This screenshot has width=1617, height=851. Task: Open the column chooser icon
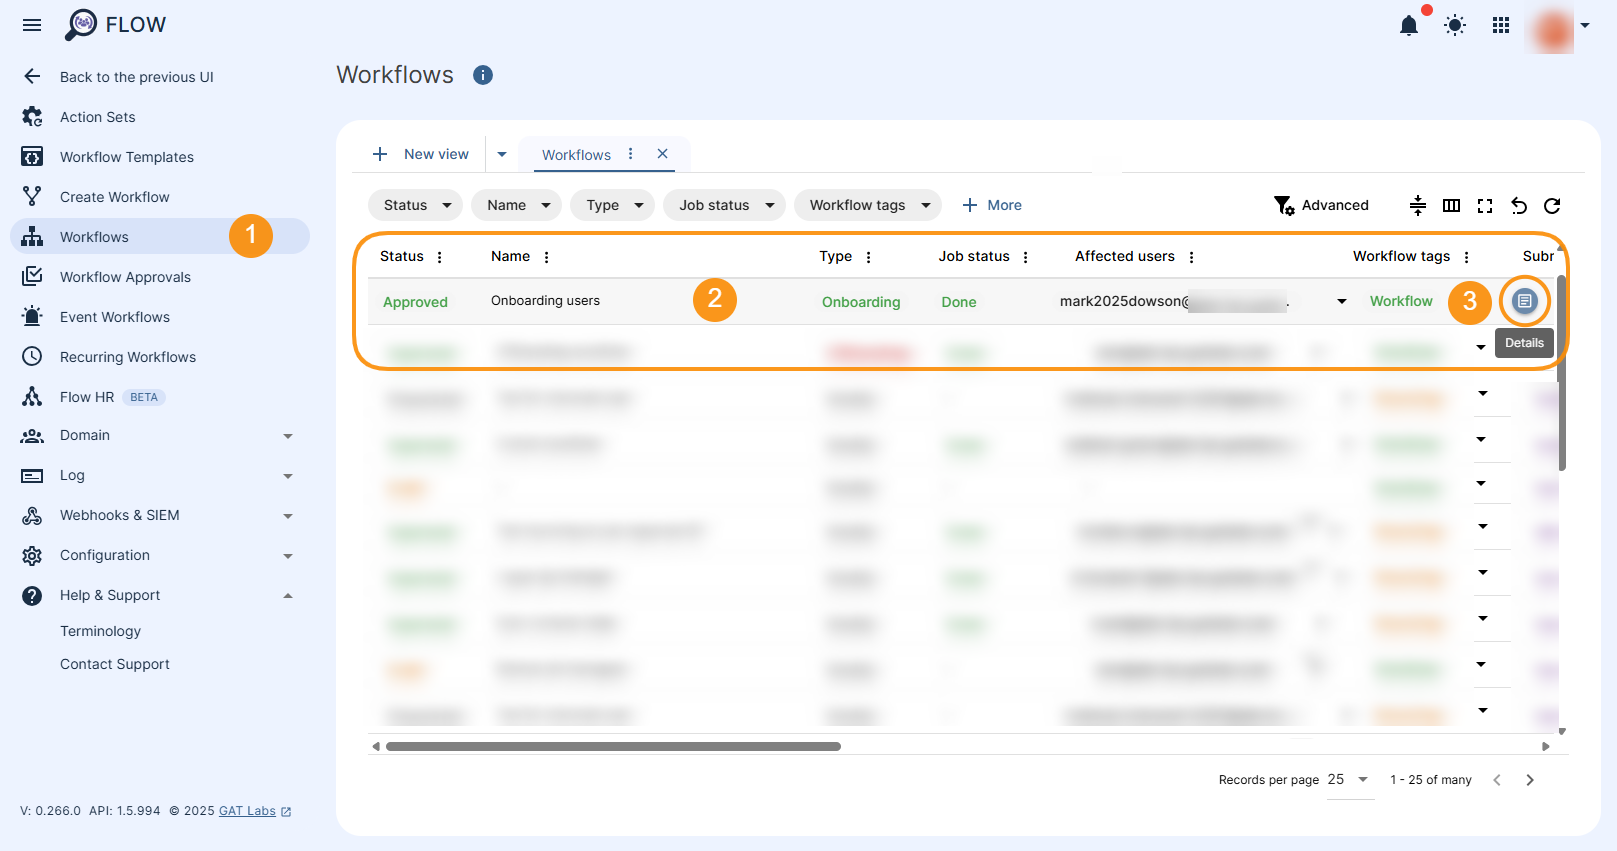[x=1452, y=205]
